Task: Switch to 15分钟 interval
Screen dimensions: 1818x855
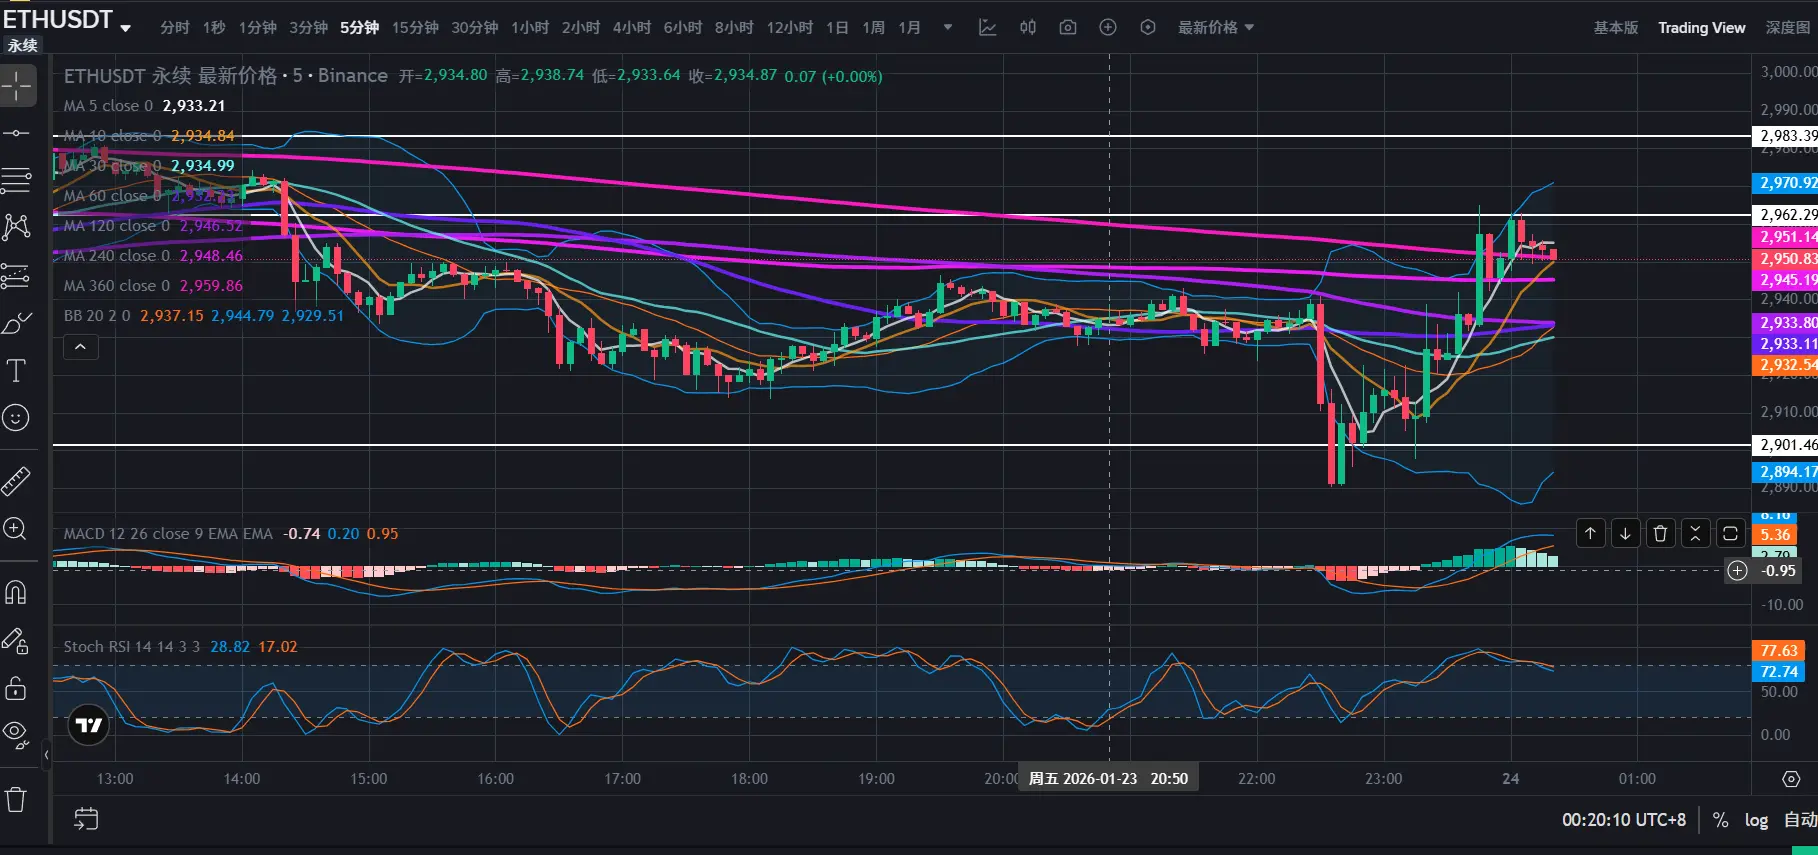Action: coord(415,27)
